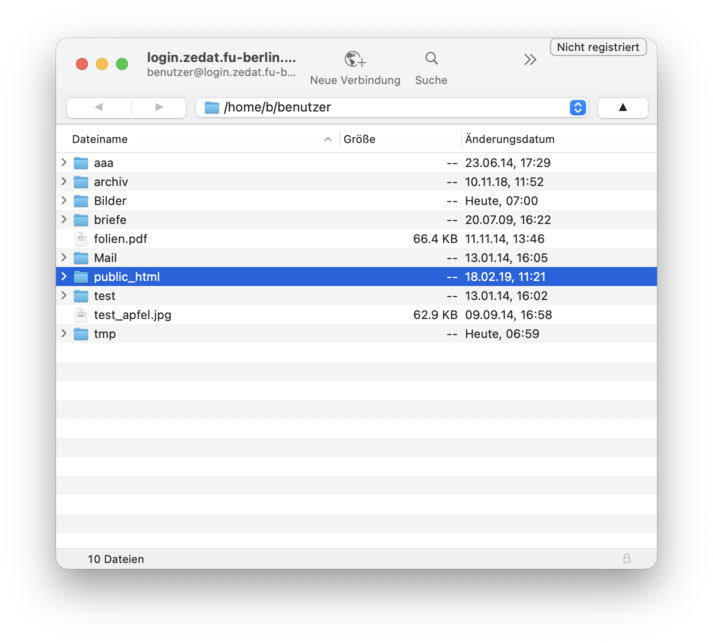Expand the public_html folder
The image size is (713, 643).
(x=64, y=277)
